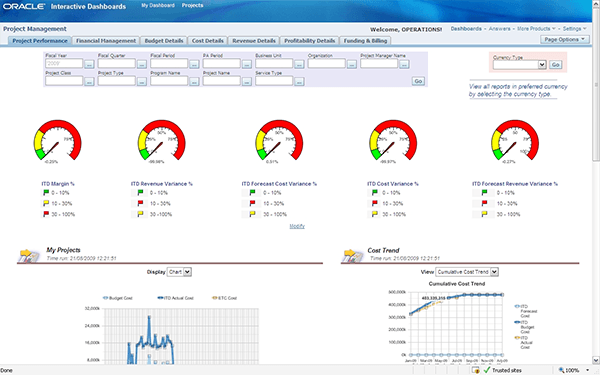The height and width of the screenshot is (375, 600).
Task: Click Go button beside Currency Type
Action: (556, 65)
